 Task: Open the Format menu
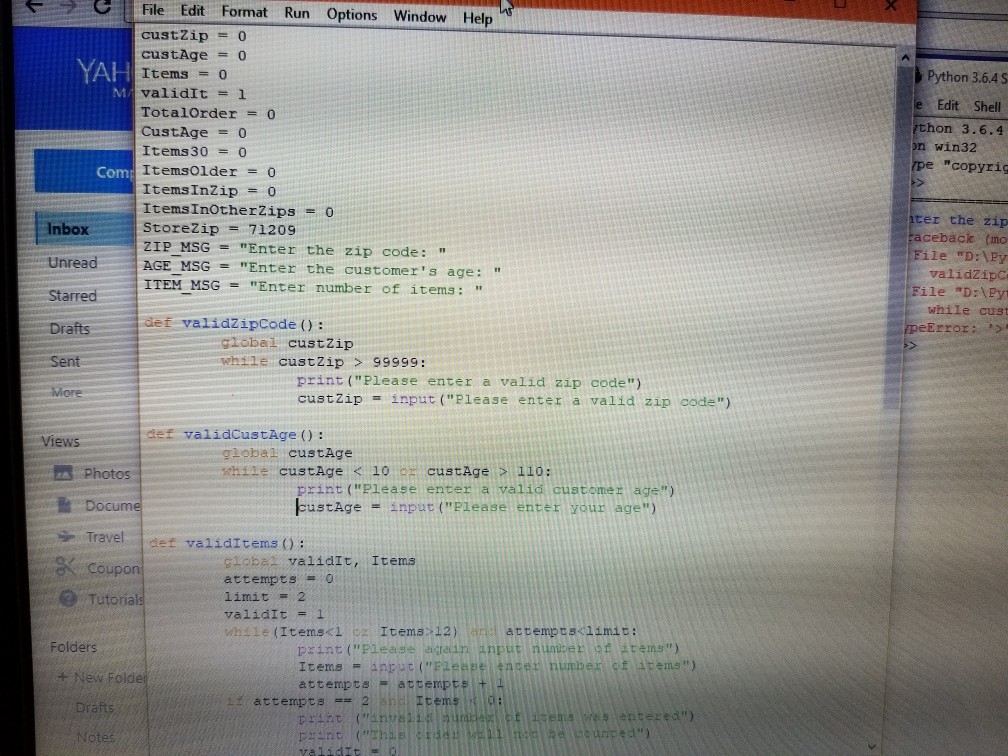click(x=244, y=12)
